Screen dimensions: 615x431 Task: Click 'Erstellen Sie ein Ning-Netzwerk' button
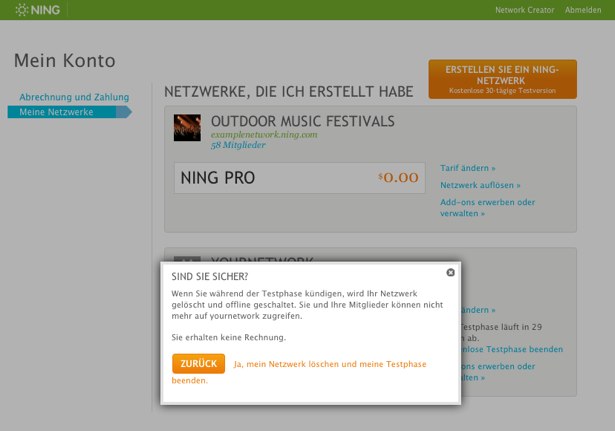click(x=502, y=79)
